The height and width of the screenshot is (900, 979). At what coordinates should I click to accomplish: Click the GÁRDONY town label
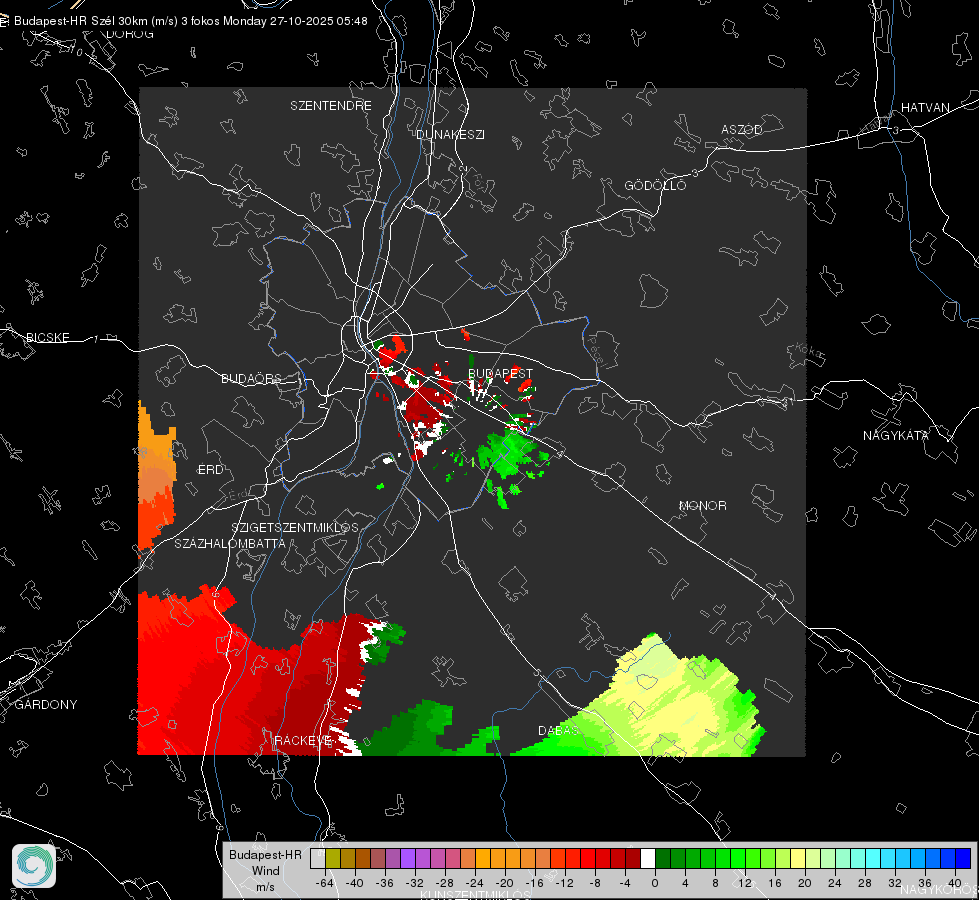(46, 705)
